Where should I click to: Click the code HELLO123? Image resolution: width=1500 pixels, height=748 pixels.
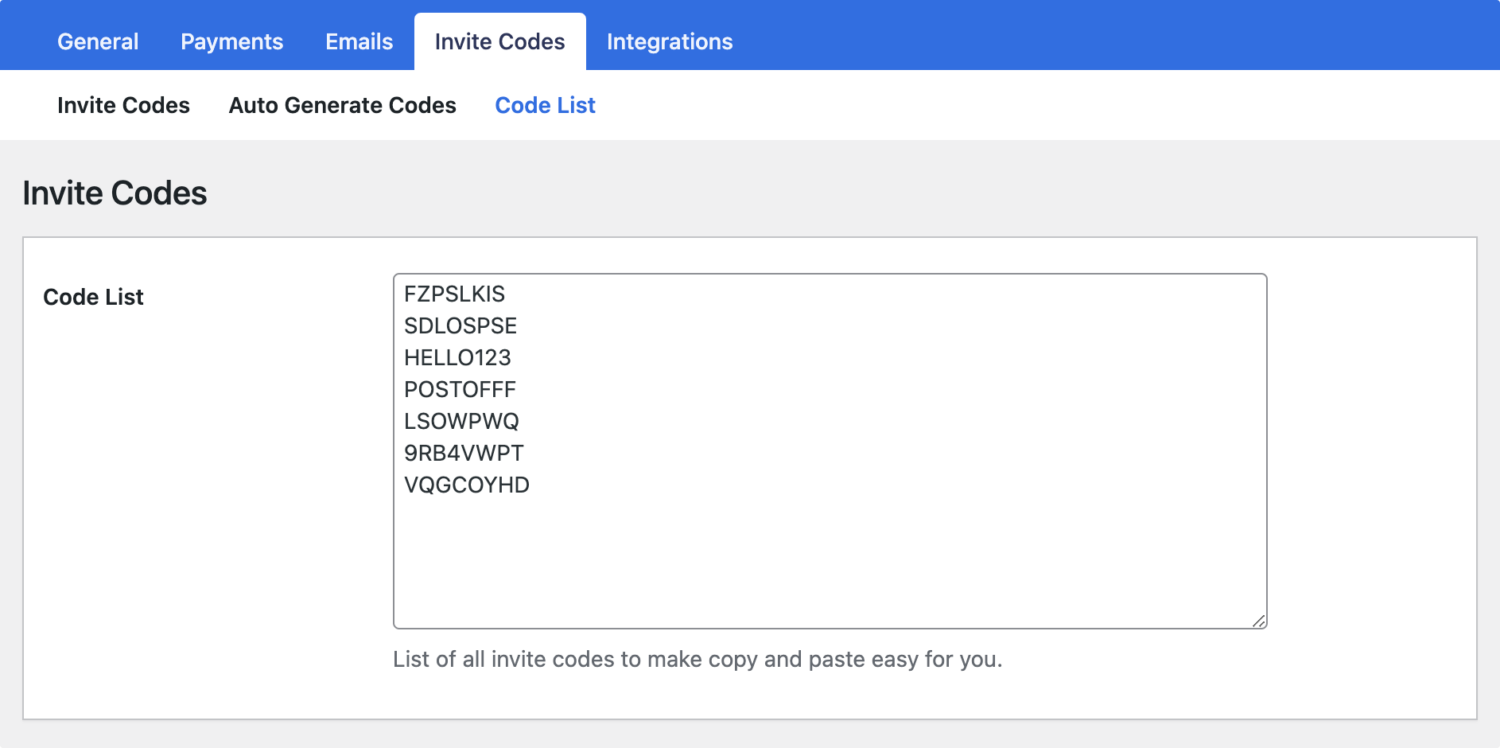point(458,358)
